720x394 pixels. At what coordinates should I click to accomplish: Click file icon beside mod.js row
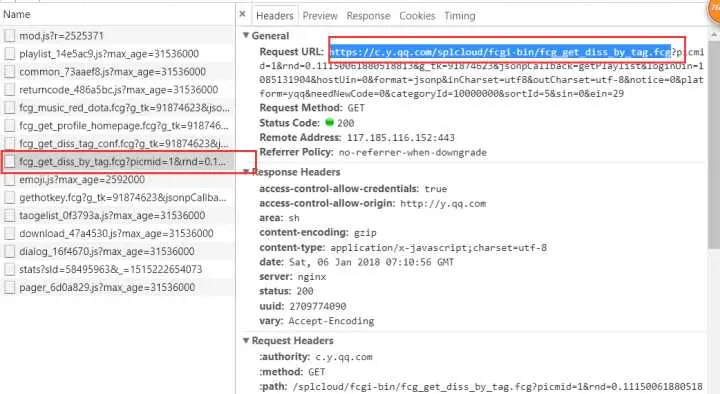point(10,36)
